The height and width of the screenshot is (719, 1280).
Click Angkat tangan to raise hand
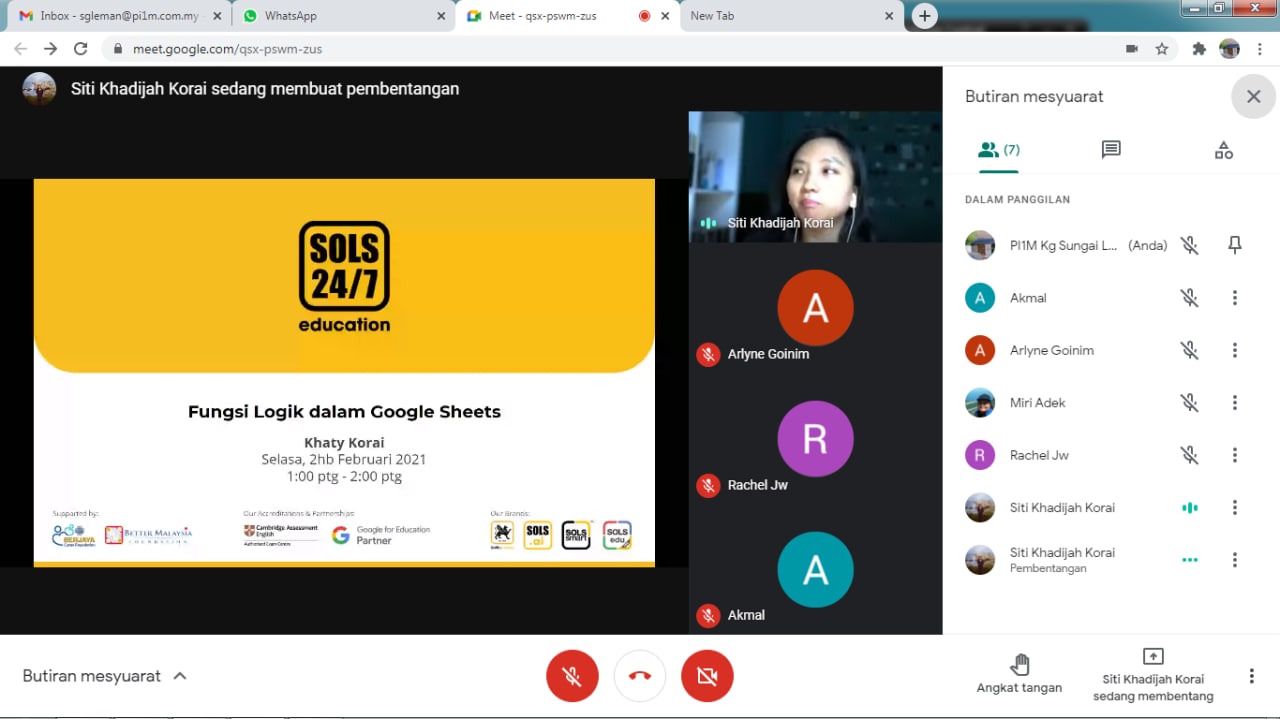[1019, 674]
